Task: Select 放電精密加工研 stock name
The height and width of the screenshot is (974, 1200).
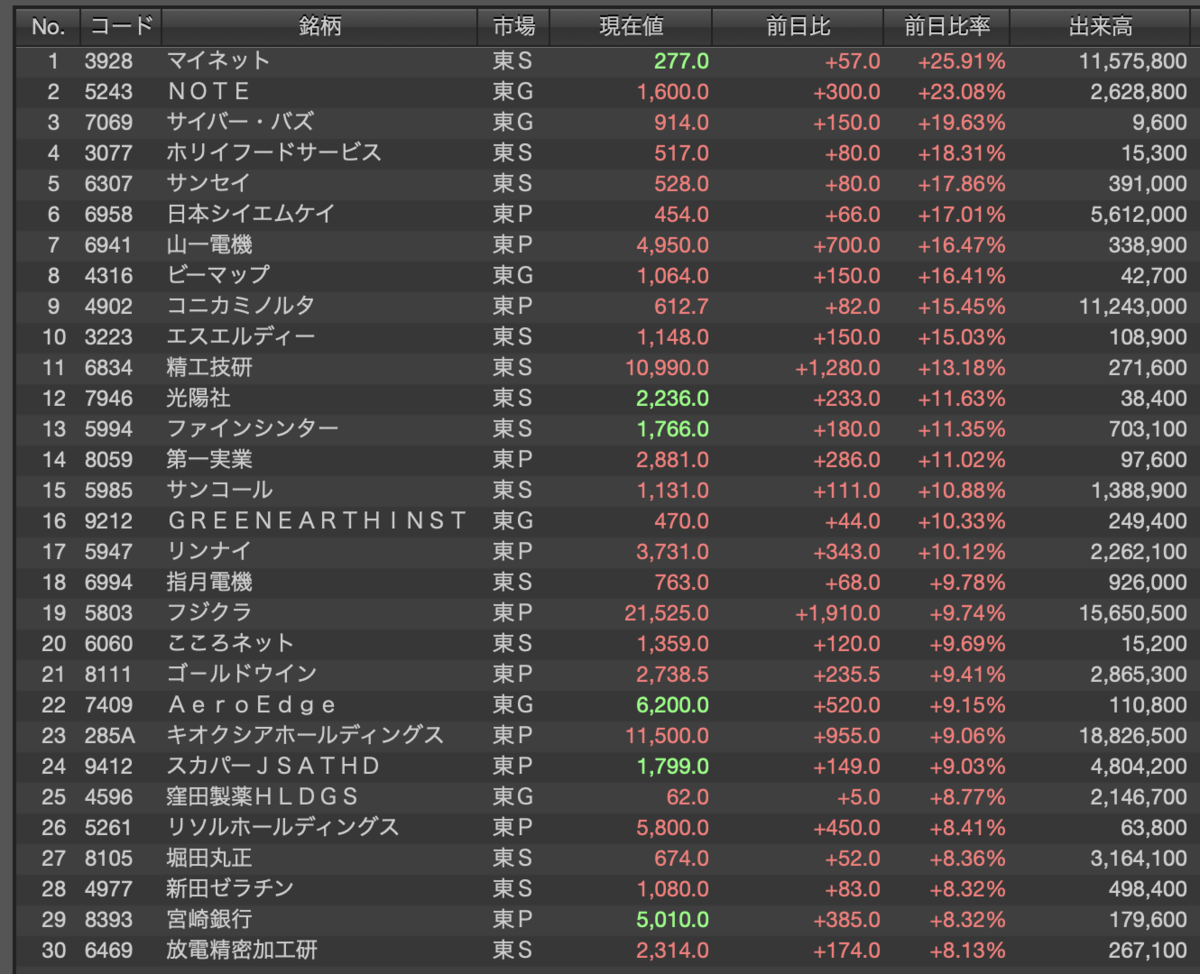Action: (242, 950)
